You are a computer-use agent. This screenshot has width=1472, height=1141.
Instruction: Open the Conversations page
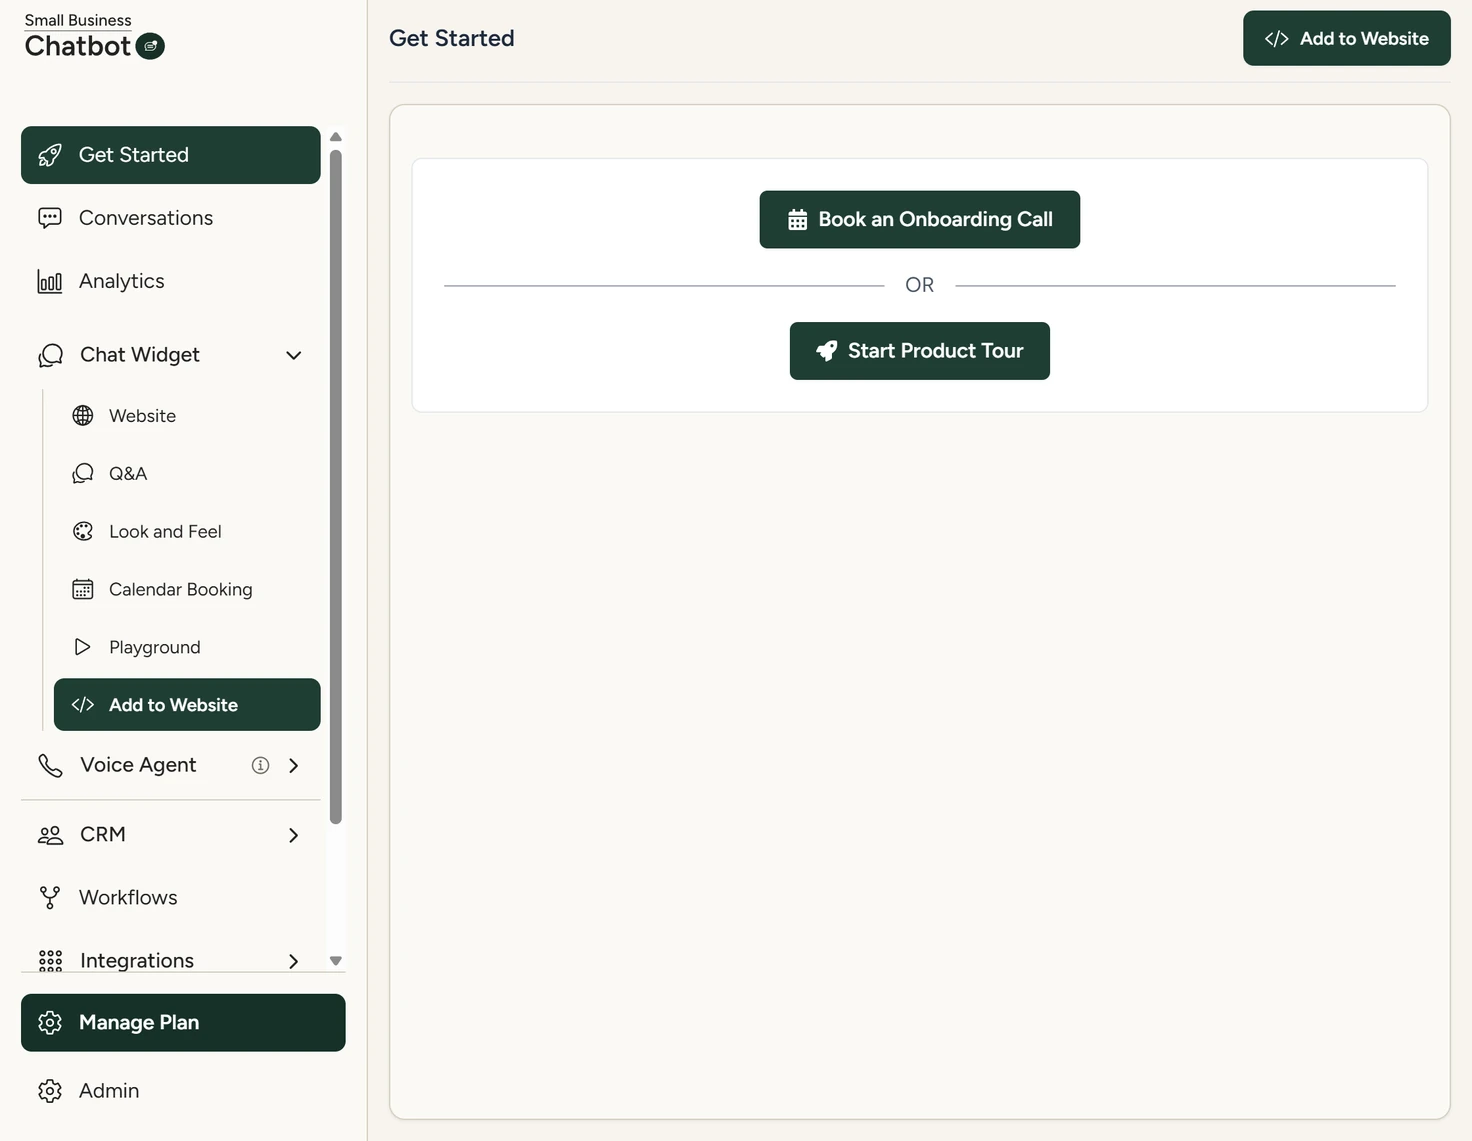pyautogui.click(x=171, y=218)
